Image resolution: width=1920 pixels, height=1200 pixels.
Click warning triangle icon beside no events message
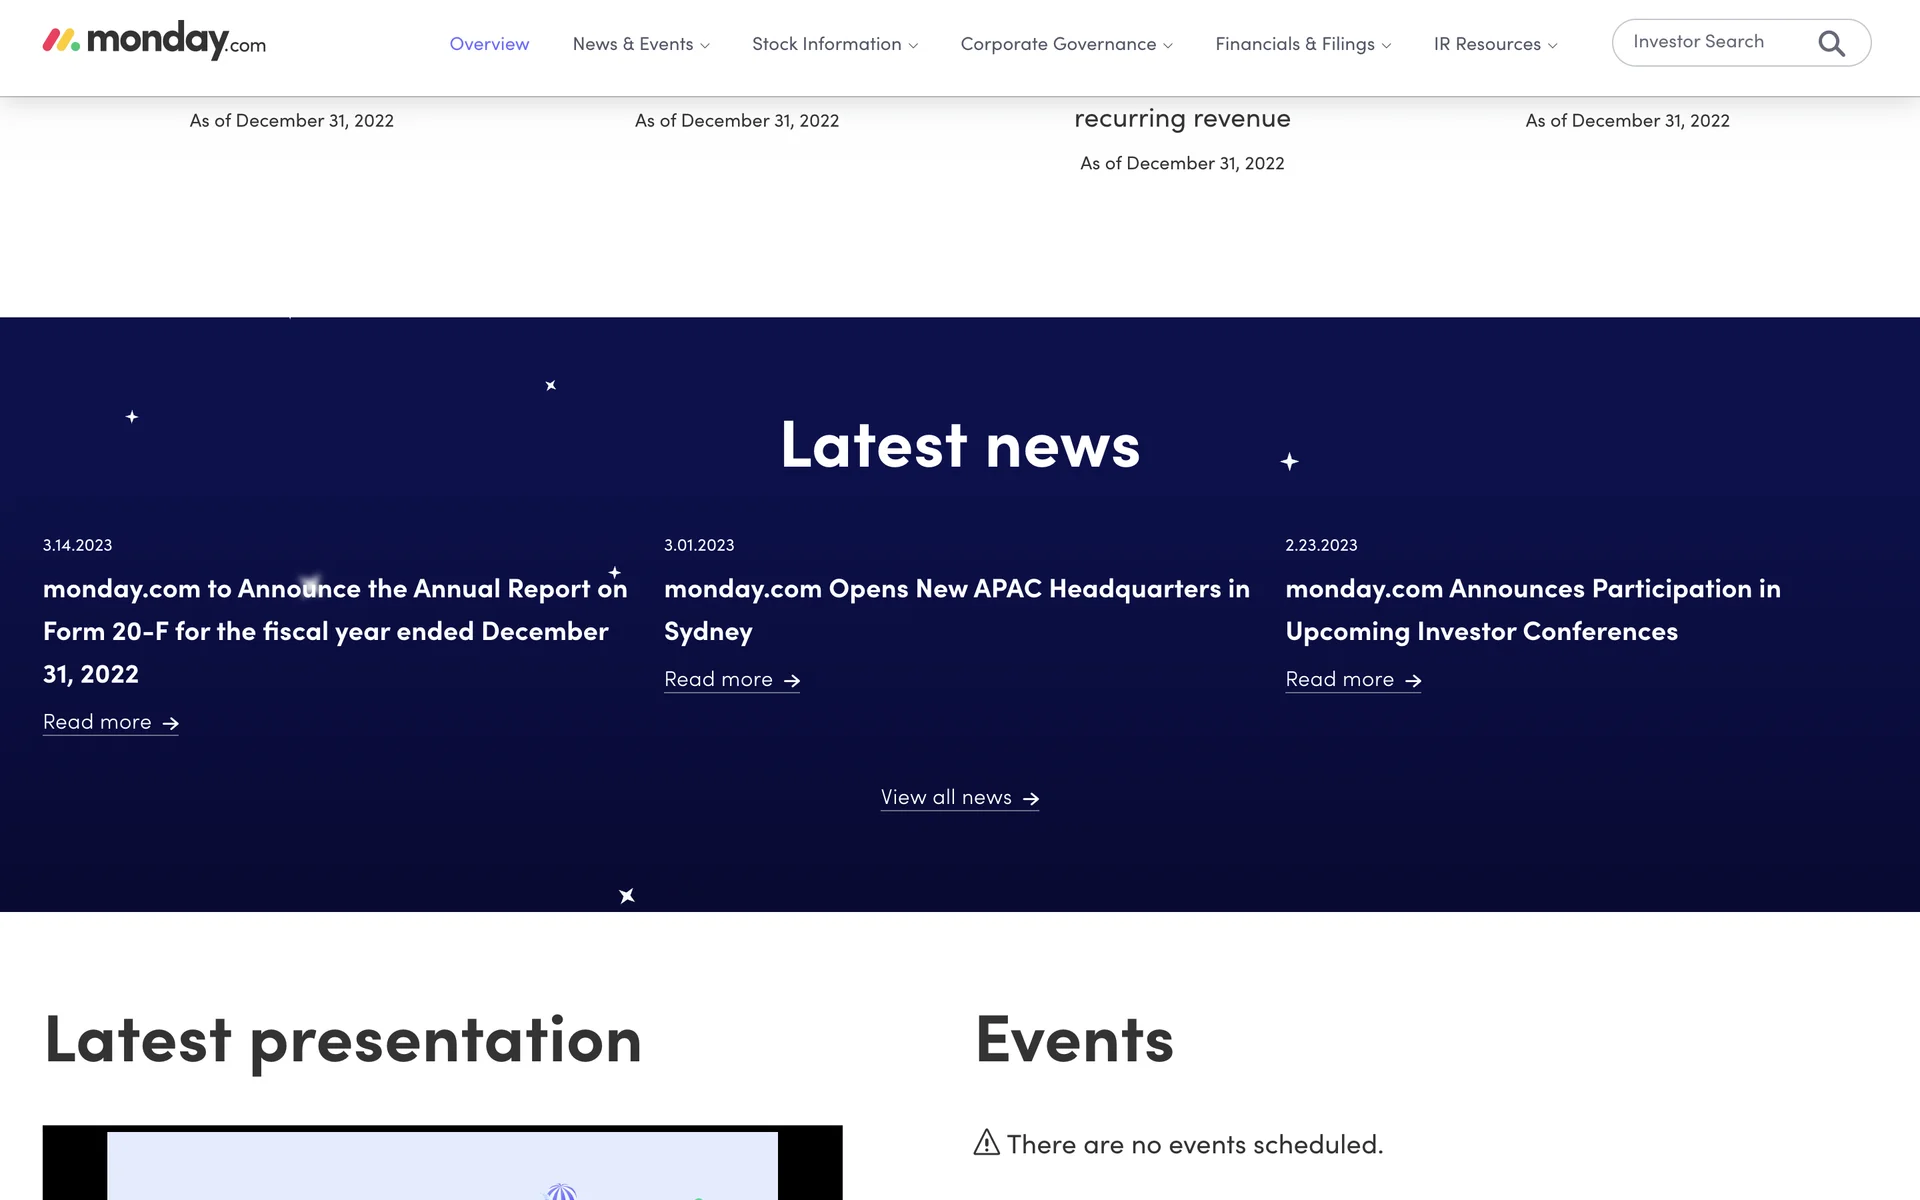(x=986, y=1142)
